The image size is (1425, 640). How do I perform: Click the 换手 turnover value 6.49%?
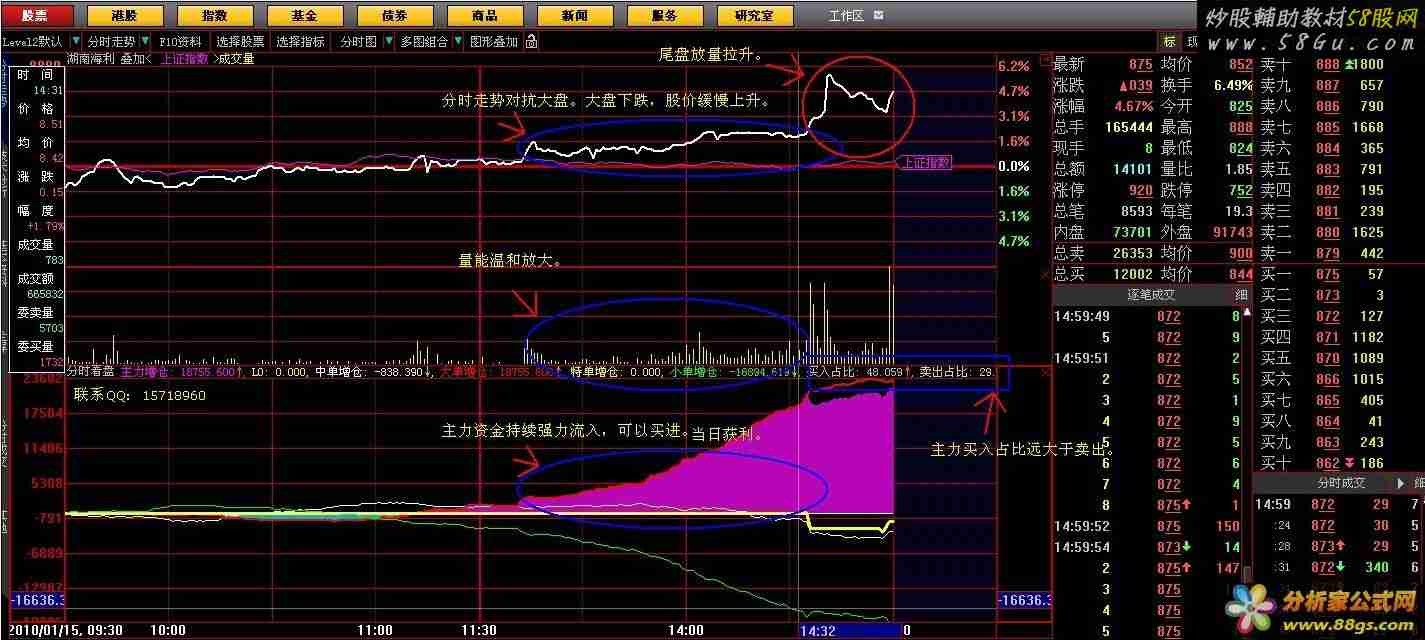click(x=1231, y=85)
